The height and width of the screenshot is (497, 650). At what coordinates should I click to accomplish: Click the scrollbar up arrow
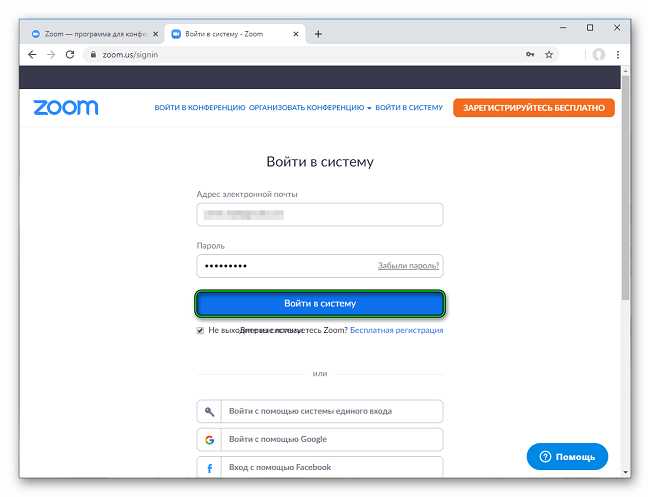[626, 70]
